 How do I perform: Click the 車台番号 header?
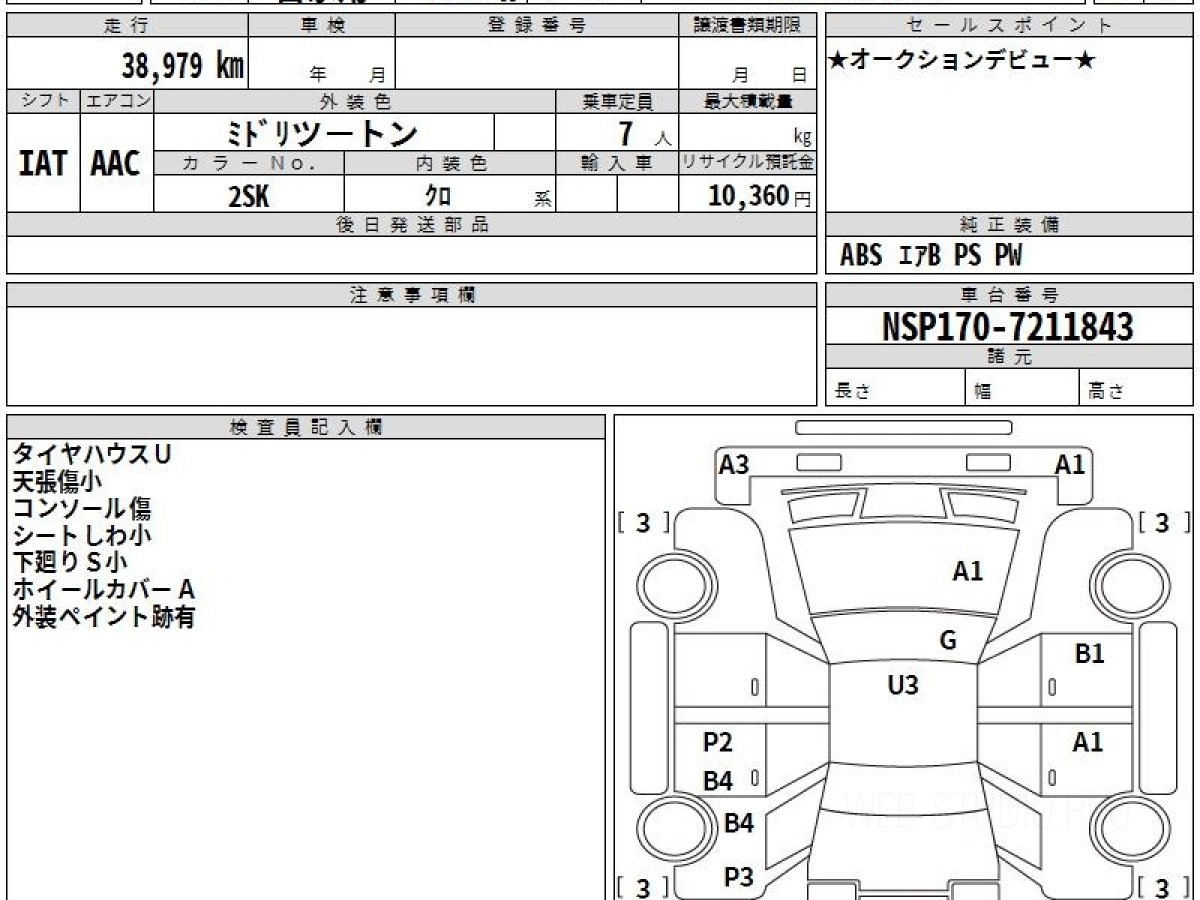(1009, 295)
